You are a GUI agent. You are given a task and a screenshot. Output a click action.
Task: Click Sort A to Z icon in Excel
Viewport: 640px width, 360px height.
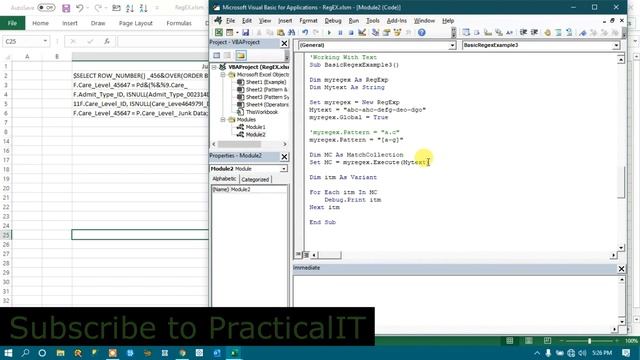[130, 8]
